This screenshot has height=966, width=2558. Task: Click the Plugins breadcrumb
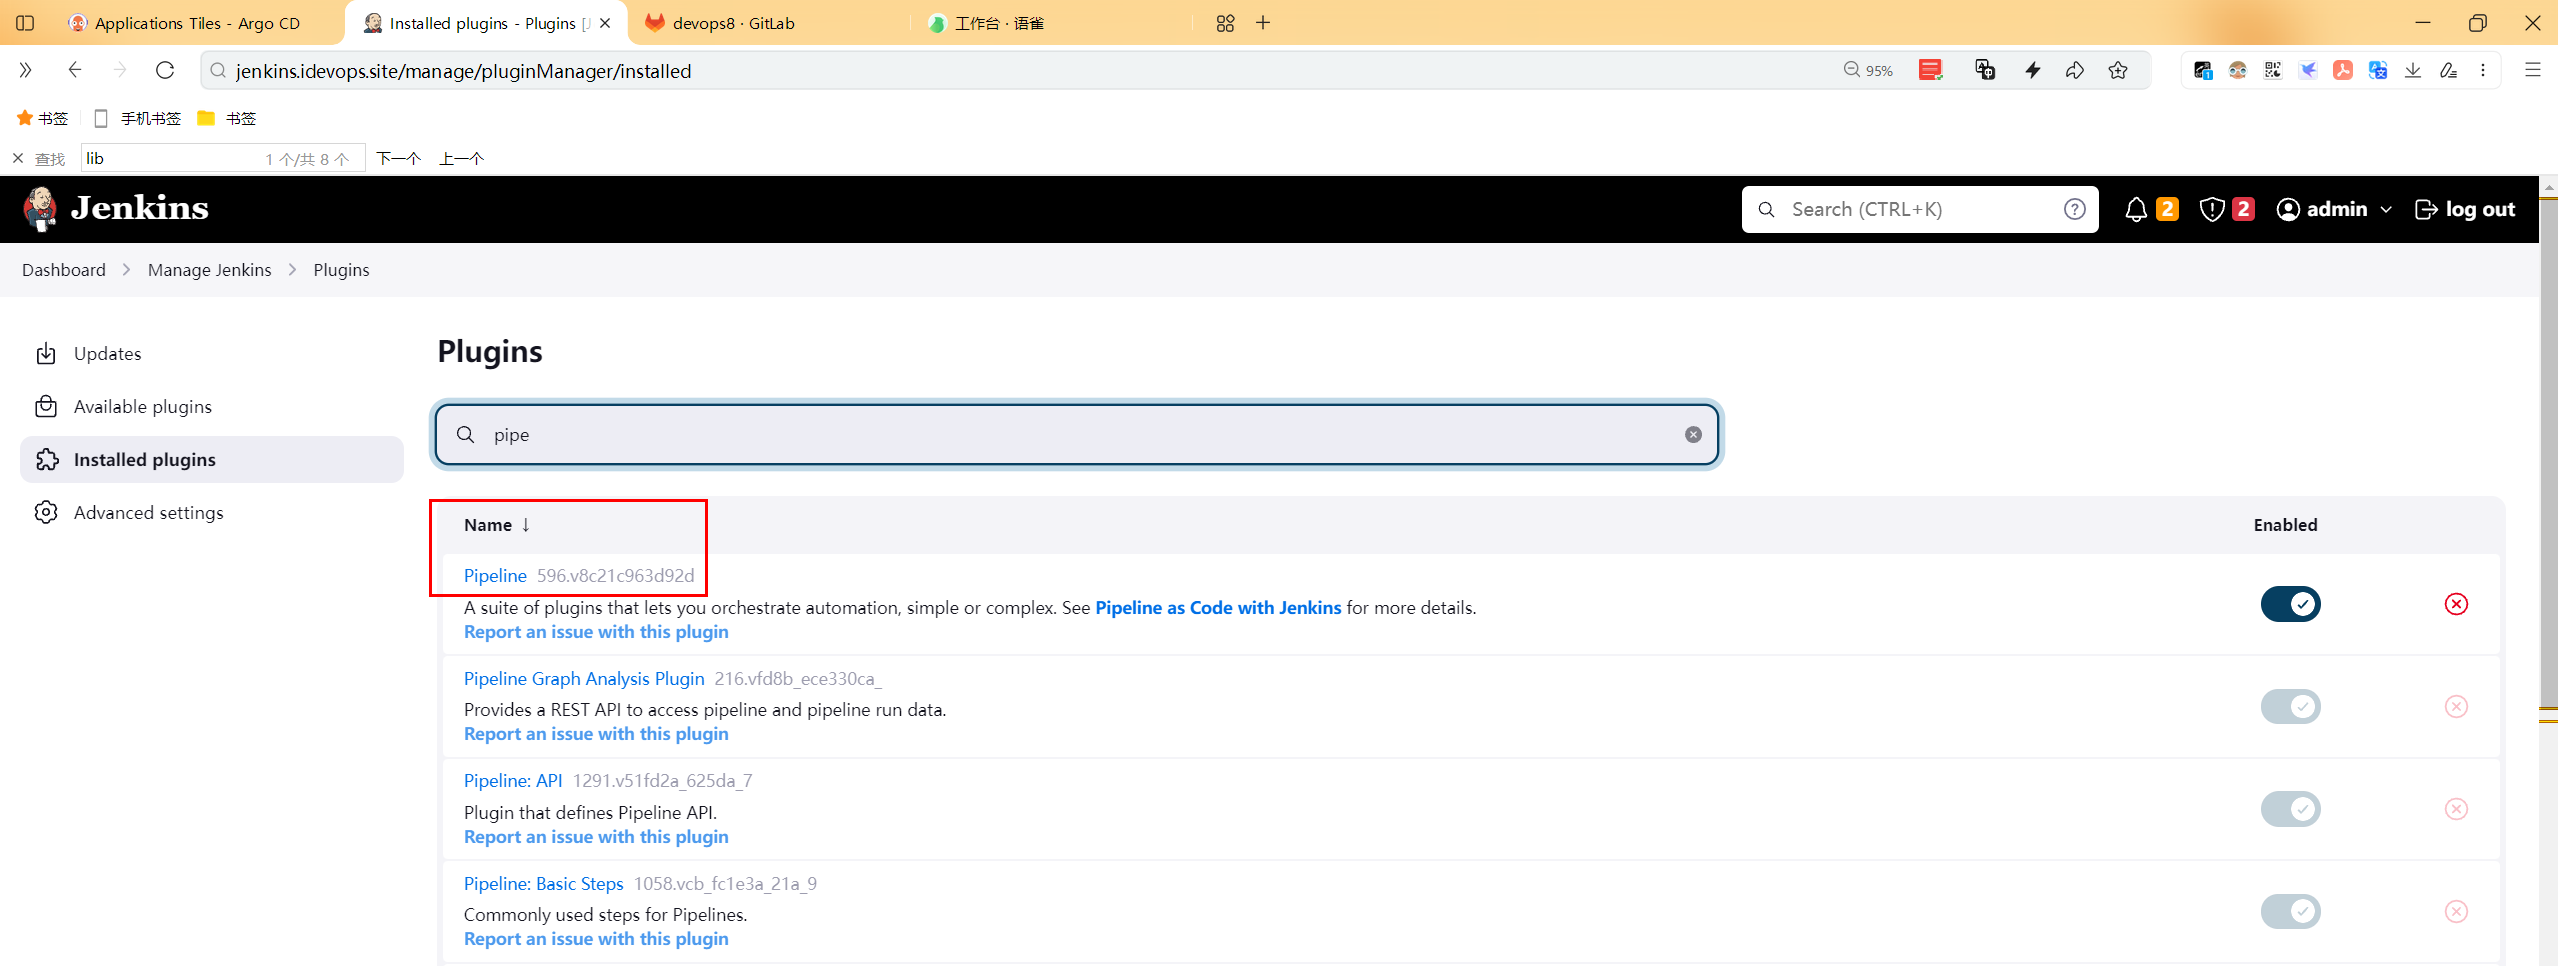tap(341, 270)
